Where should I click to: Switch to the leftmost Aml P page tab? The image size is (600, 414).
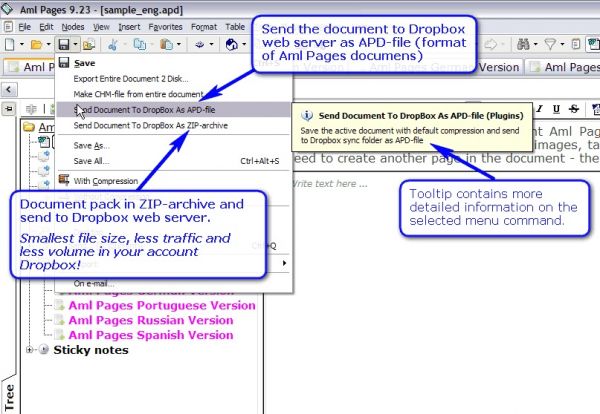click(x=29, y=67)
